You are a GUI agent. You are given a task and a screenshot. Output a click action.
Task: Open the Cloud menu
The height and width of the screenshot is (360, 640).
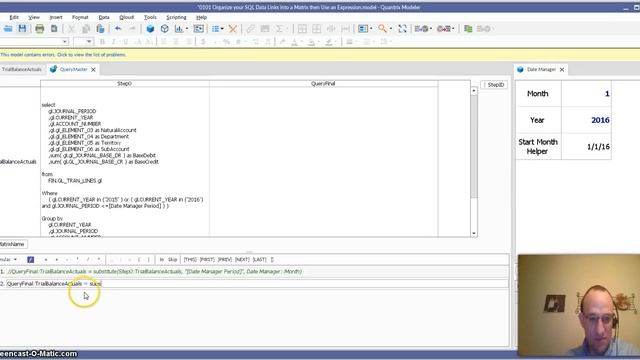(x=127, y=17)
